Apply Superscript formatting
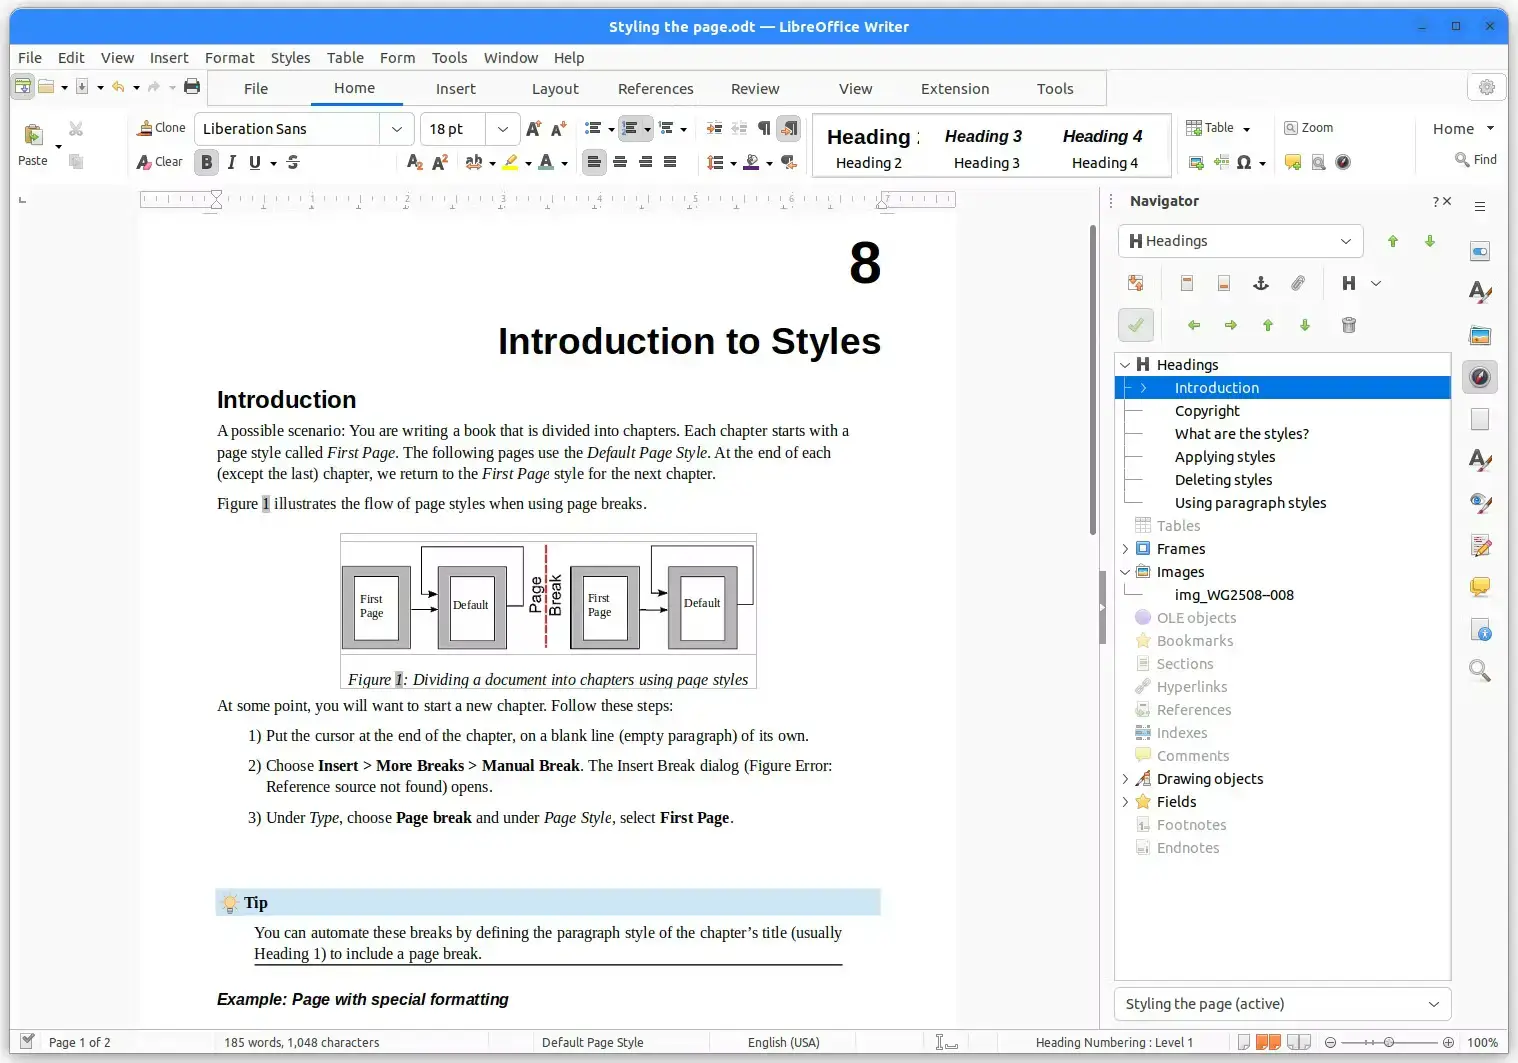 [x=440, y=162]
